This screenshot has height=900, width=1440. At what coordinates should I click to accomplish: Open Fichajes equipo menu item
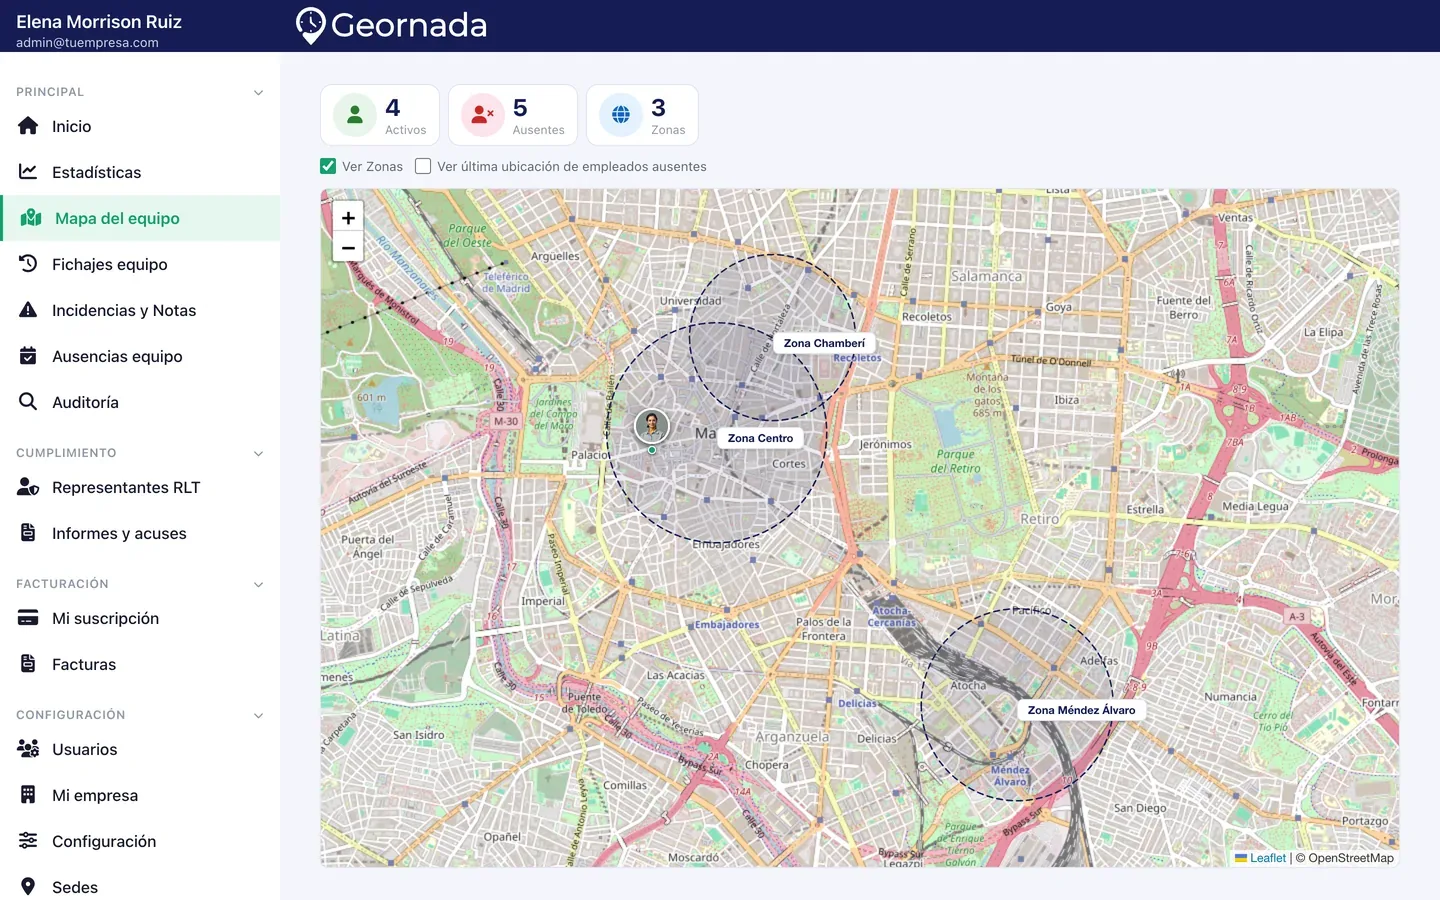140,264
